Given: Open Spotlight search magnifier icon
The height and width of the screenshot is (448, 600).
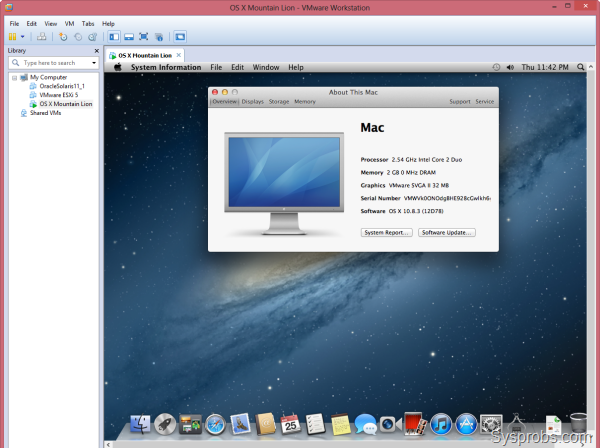Looking at the screenshot, I should point(580,67).
